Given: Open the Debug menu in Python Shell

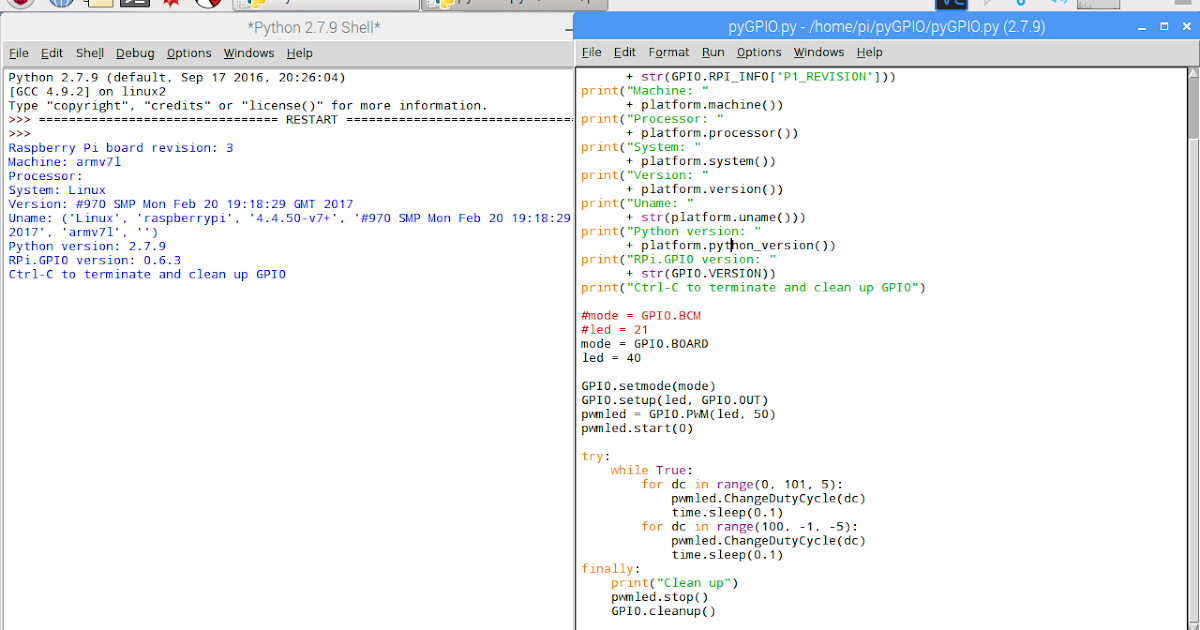Looking at the screenshot, I should 135,53.
